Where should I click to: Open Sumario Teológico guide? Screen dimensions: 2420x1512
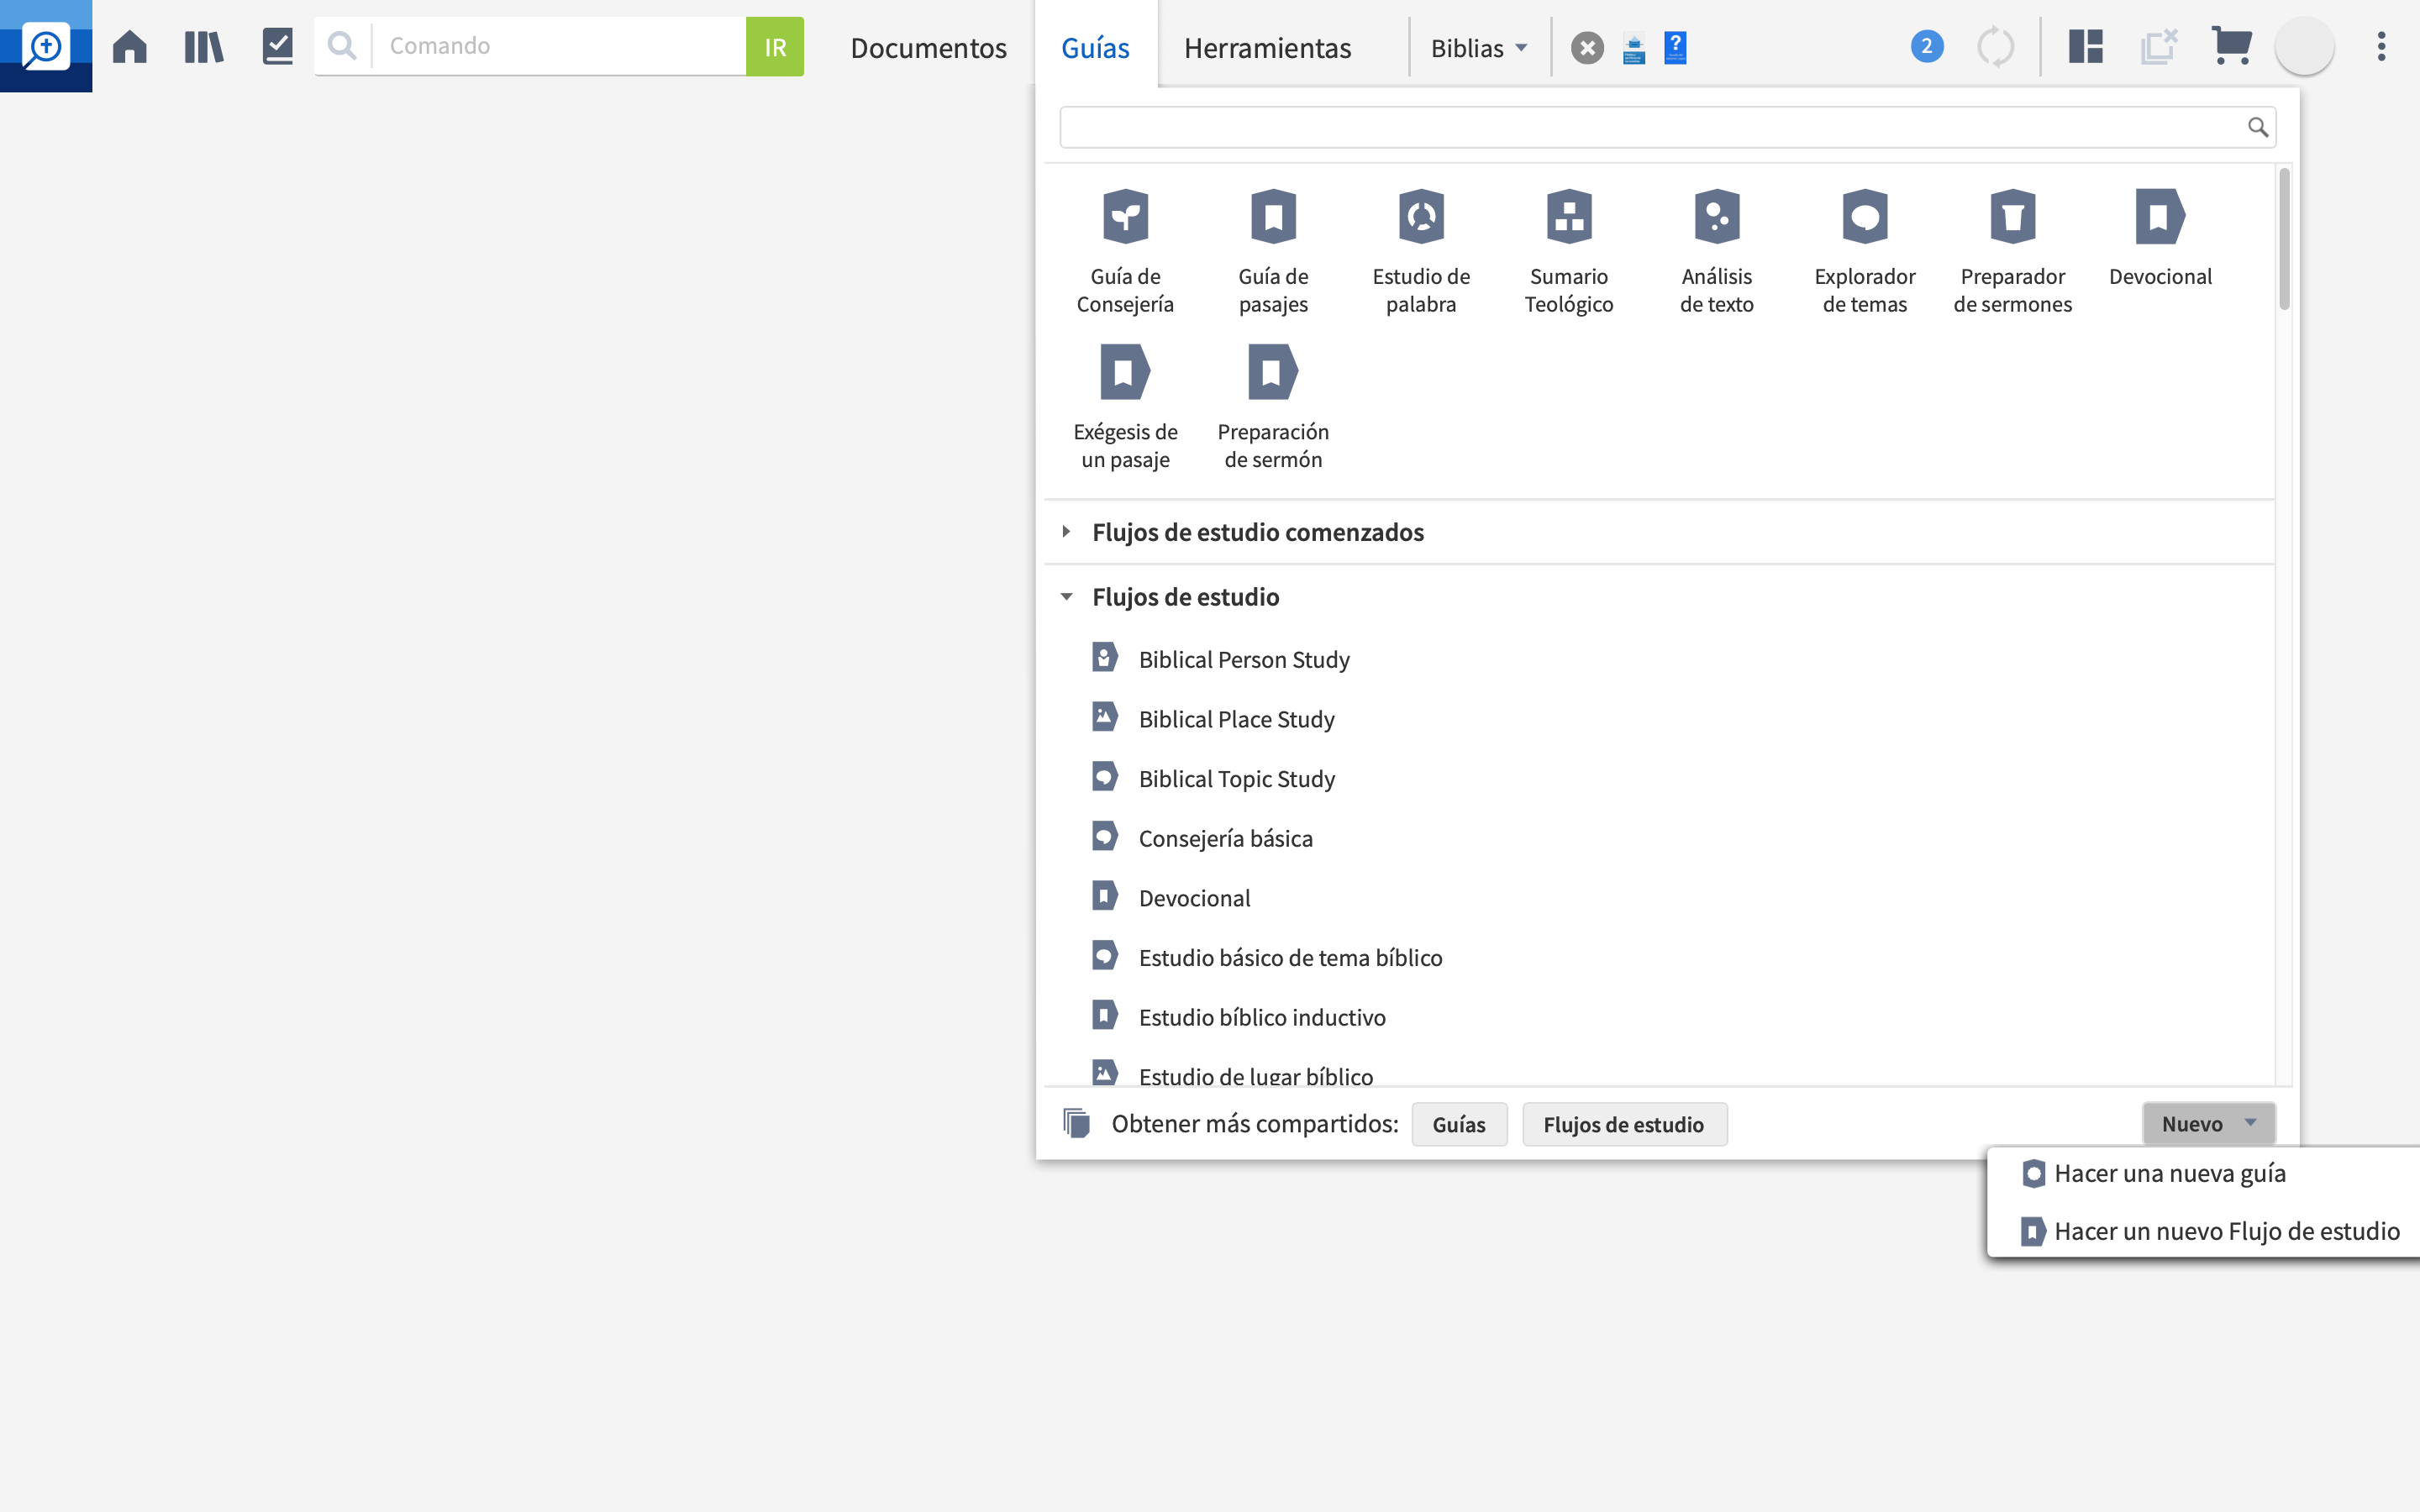coord(1569,251)
